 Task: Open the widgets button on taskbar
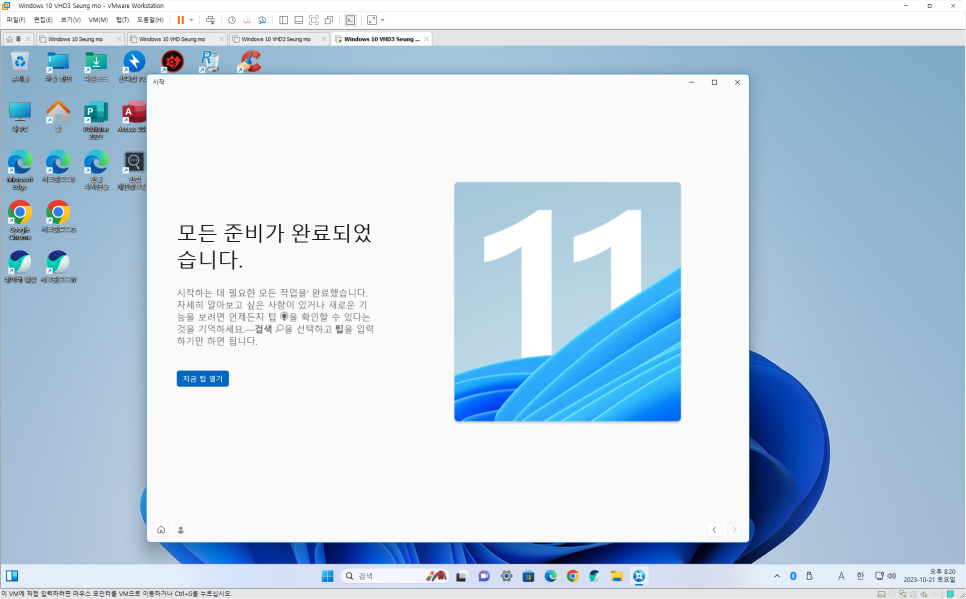coord(12,576)
